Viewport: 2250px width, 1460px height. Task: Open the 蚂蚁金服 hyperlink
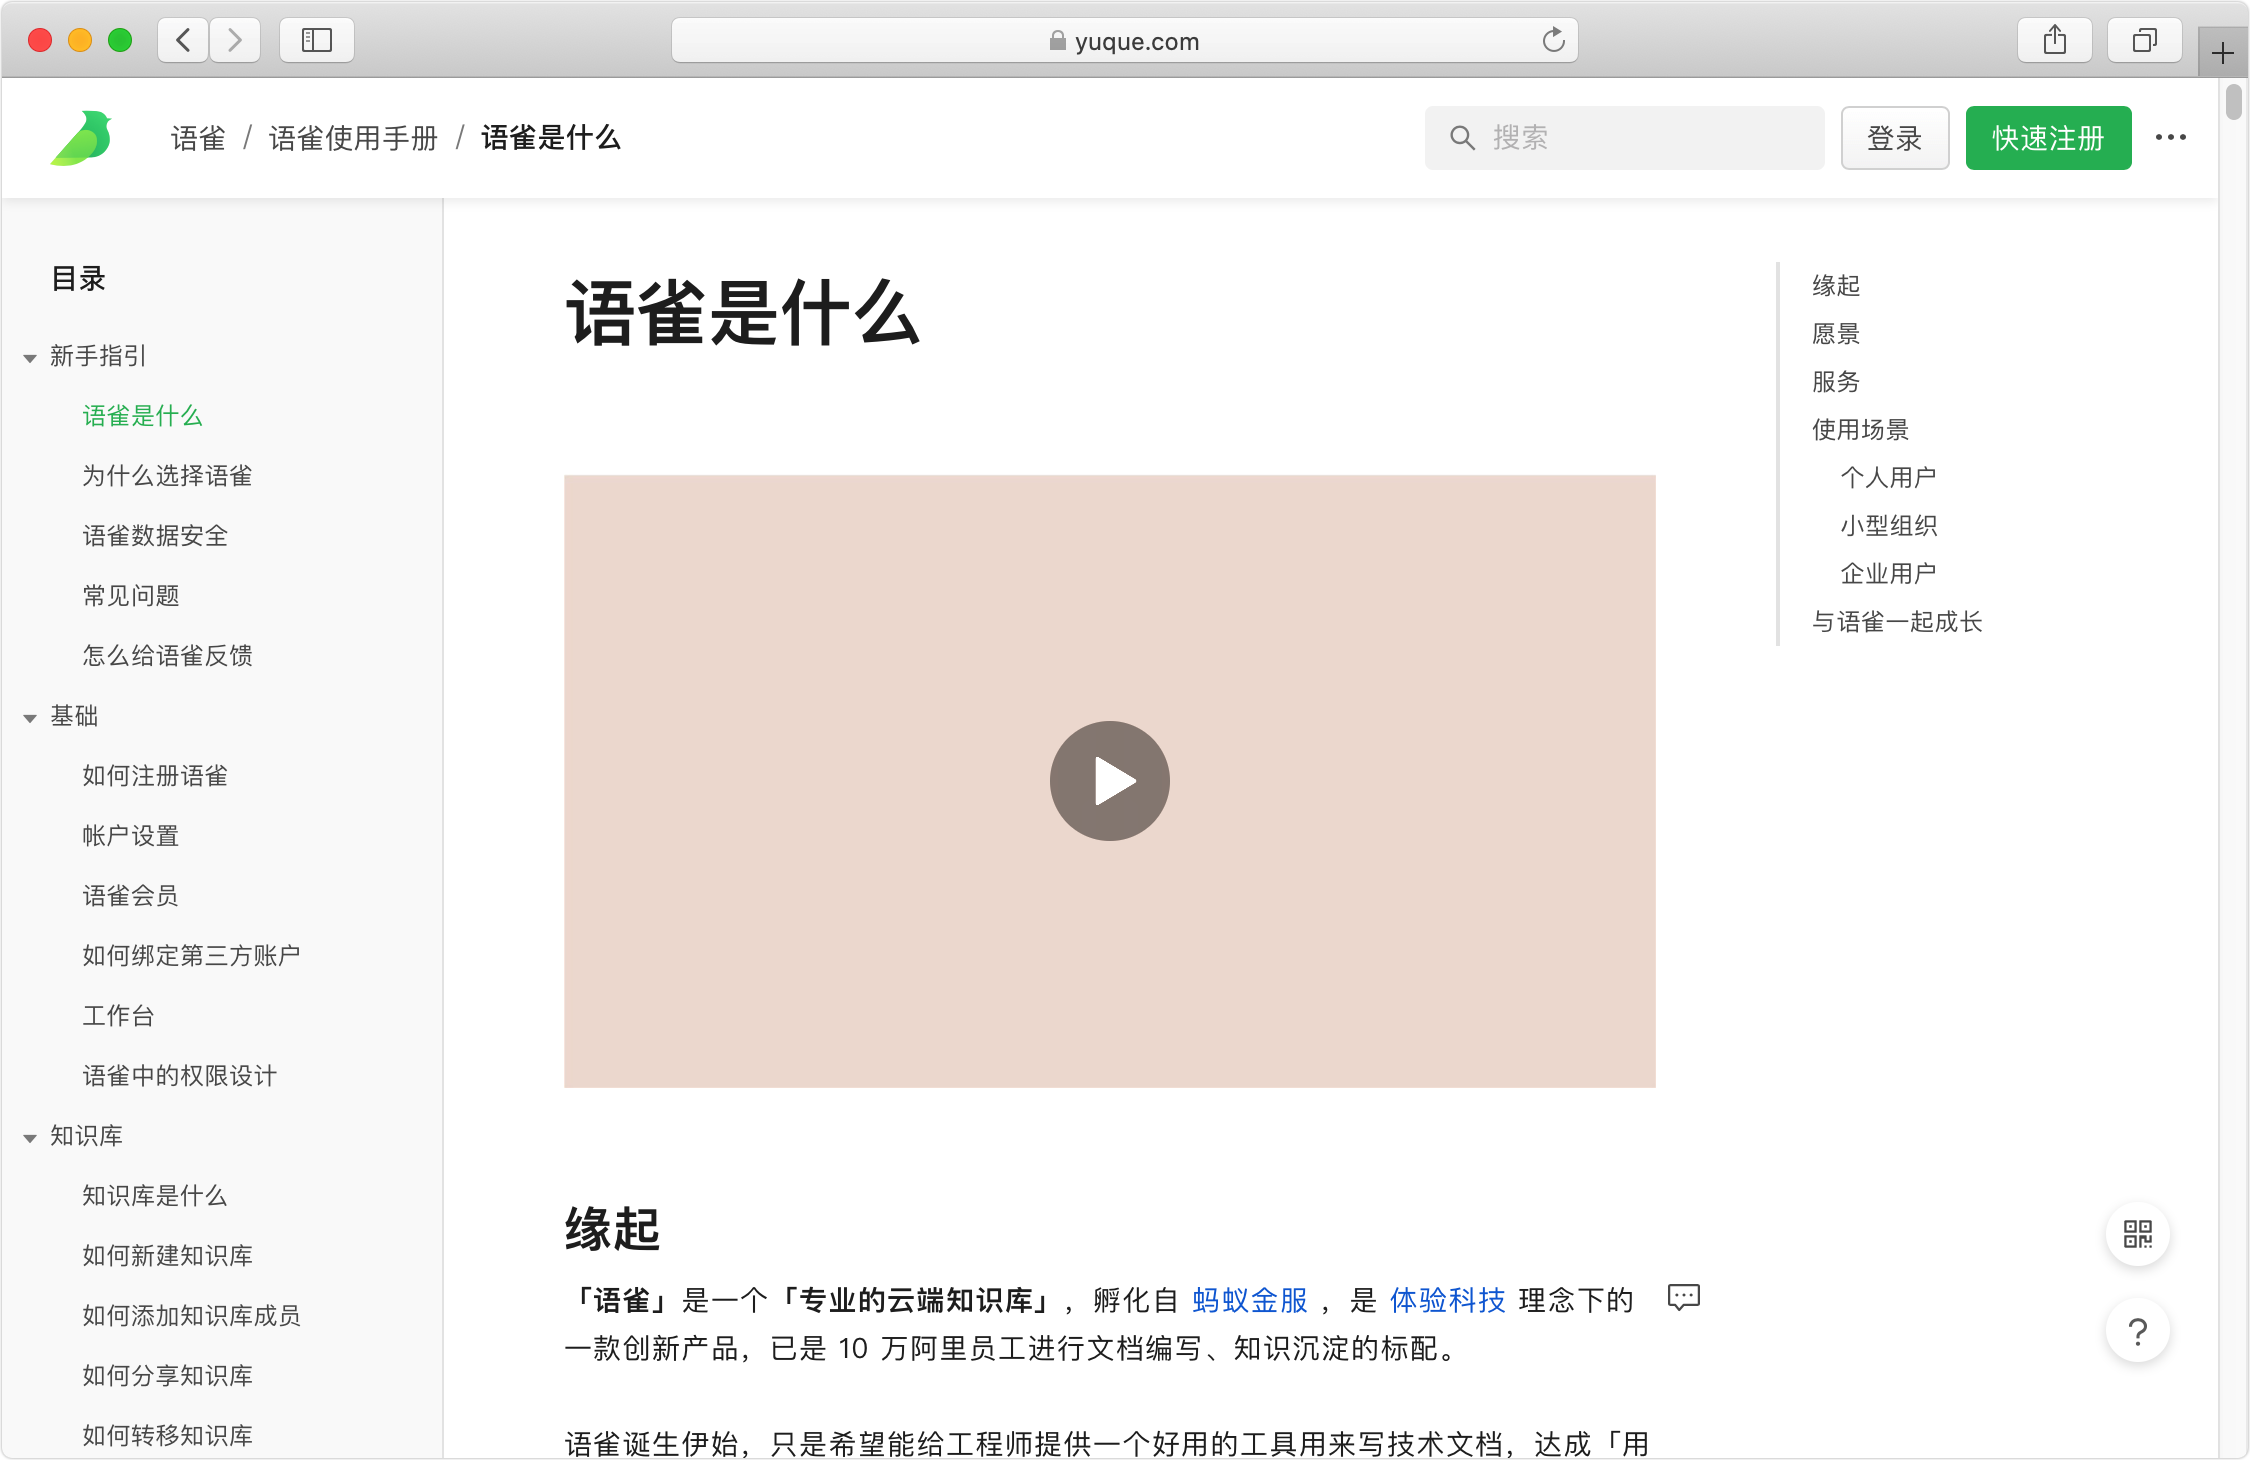1250,1300
